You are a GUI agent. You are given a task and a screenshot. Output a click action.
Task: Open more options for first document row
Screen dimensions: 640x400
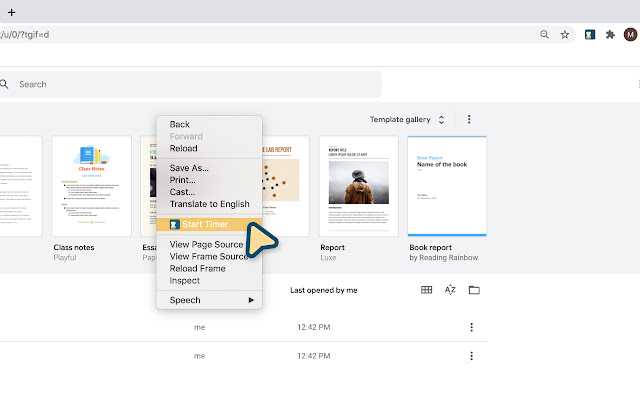pyautogui.click(x=471, y=327)
